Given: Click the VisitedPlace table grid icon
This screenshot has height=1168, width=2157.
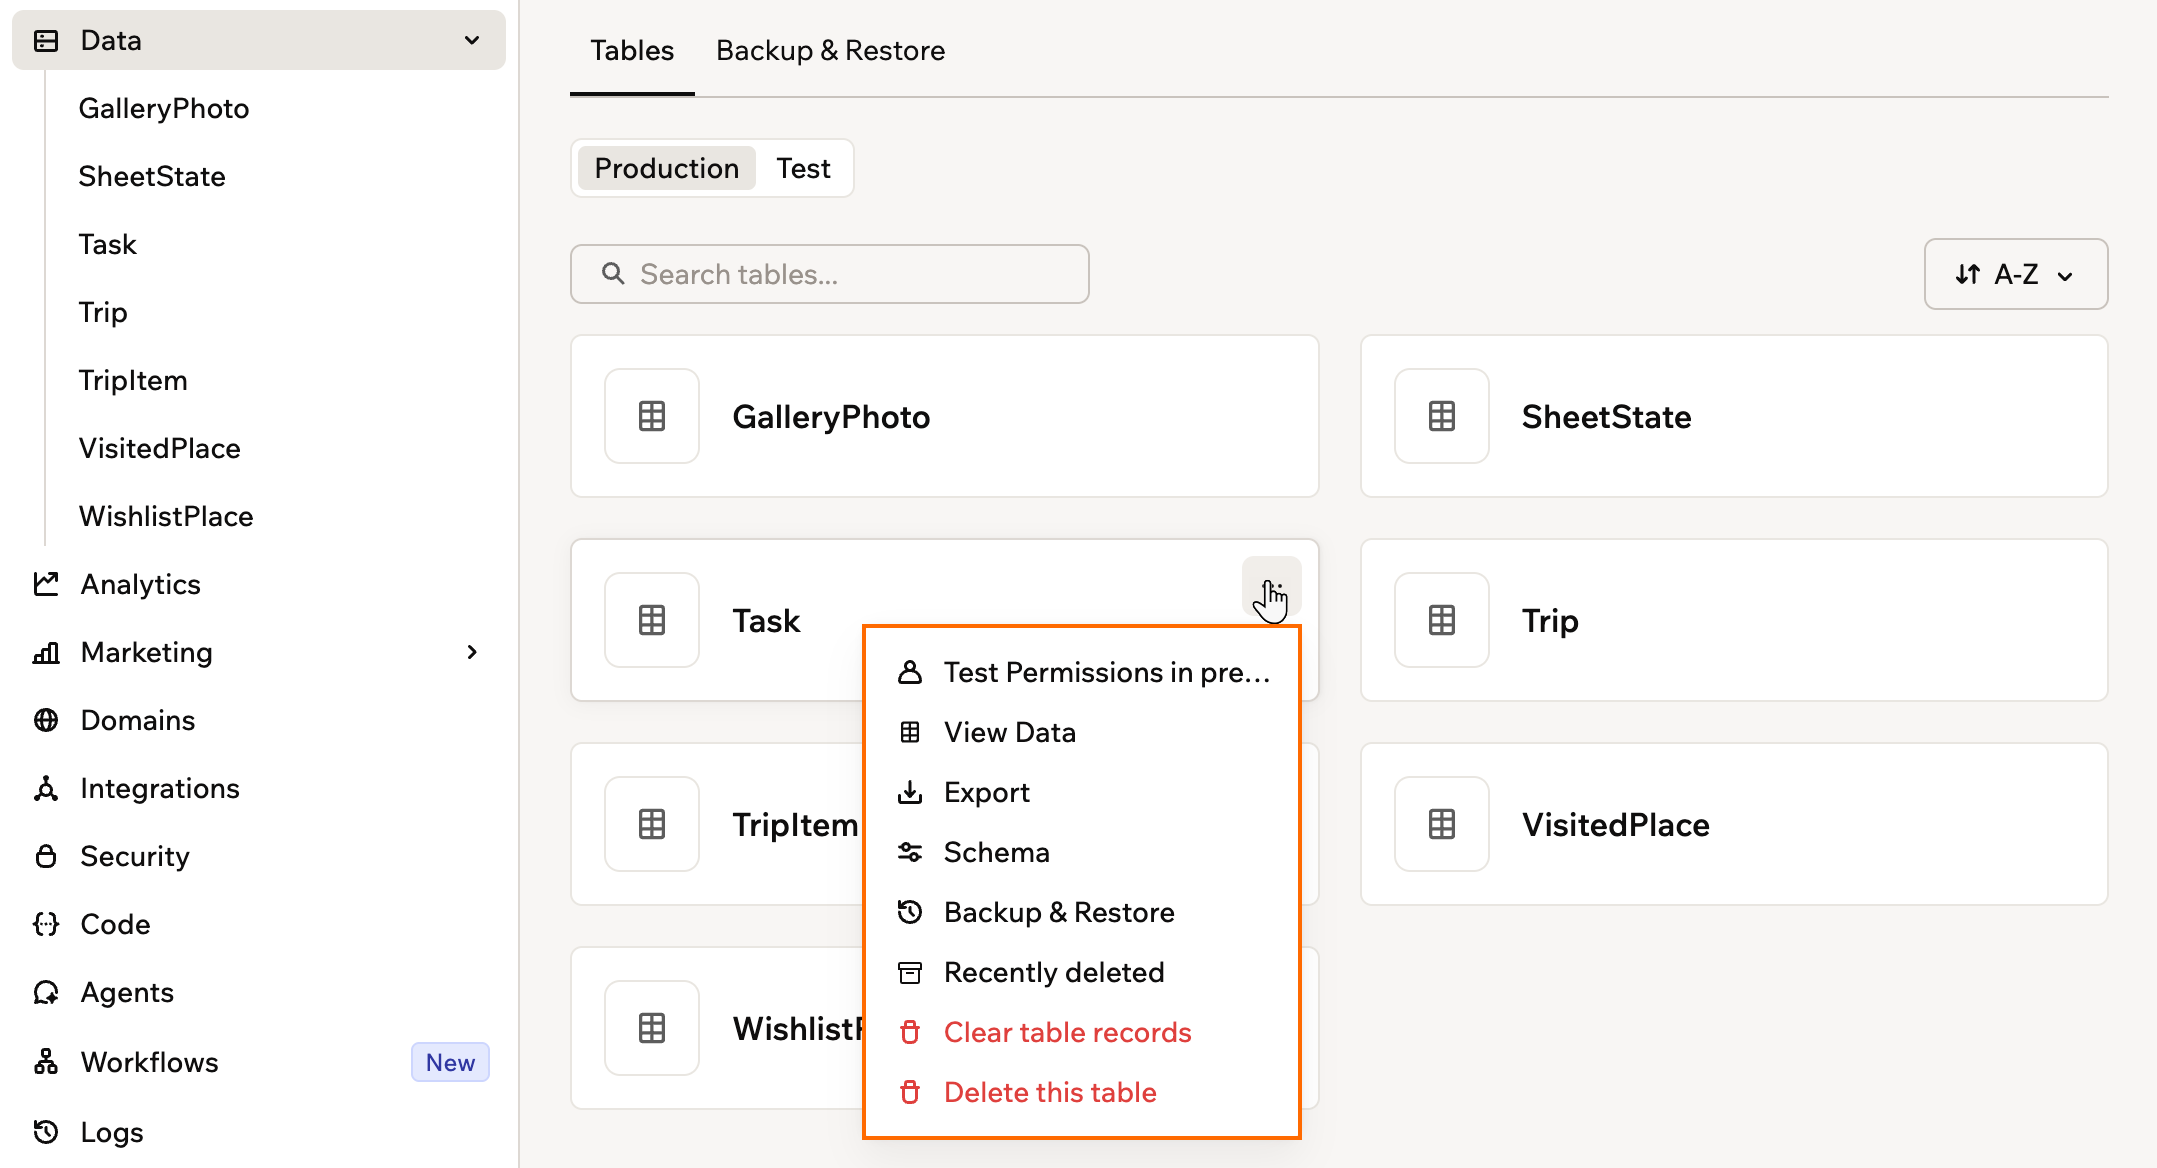Looking at the screenshot, I should (1442, 824).
